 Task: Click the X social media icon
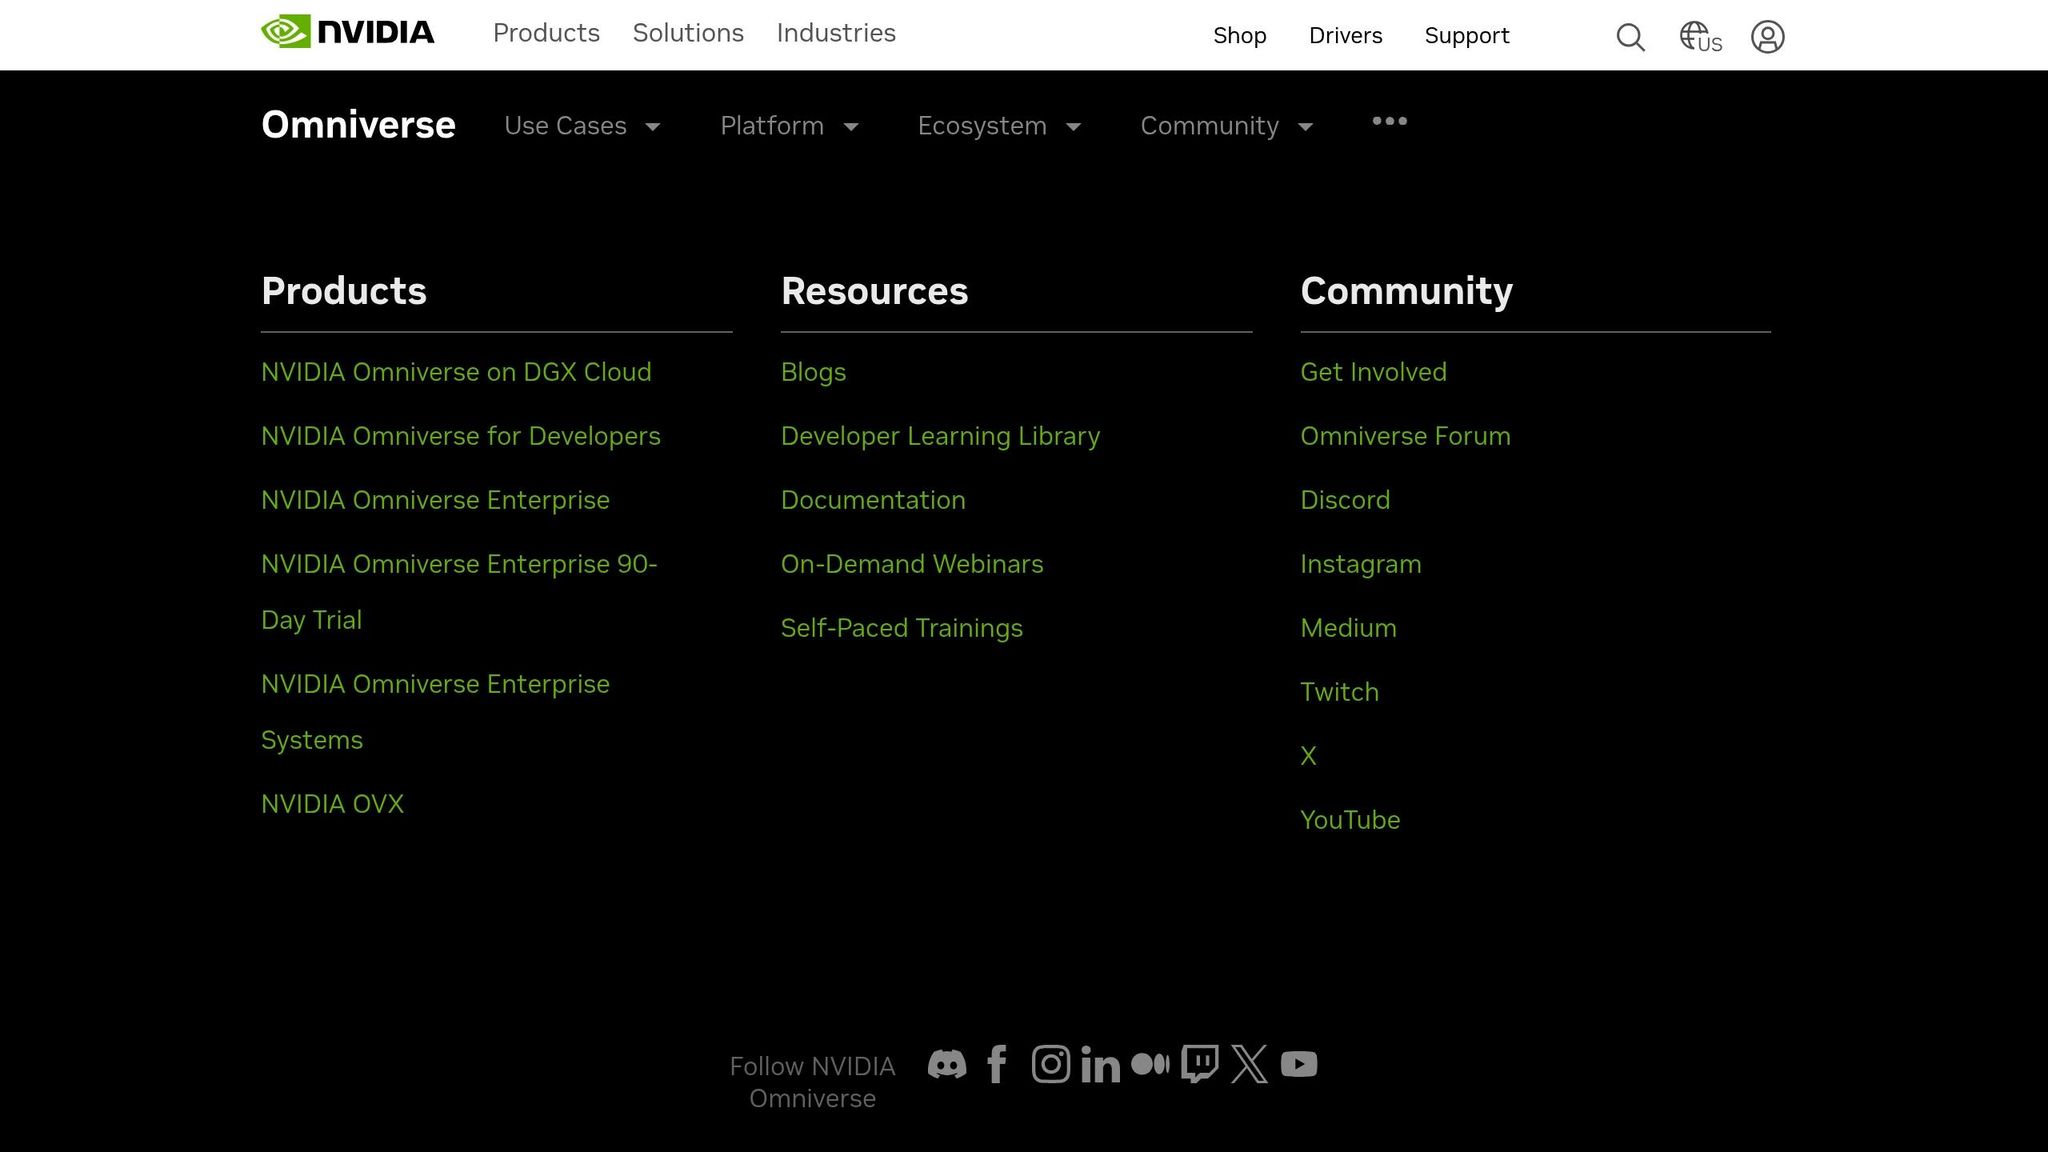(1249, 1064)
